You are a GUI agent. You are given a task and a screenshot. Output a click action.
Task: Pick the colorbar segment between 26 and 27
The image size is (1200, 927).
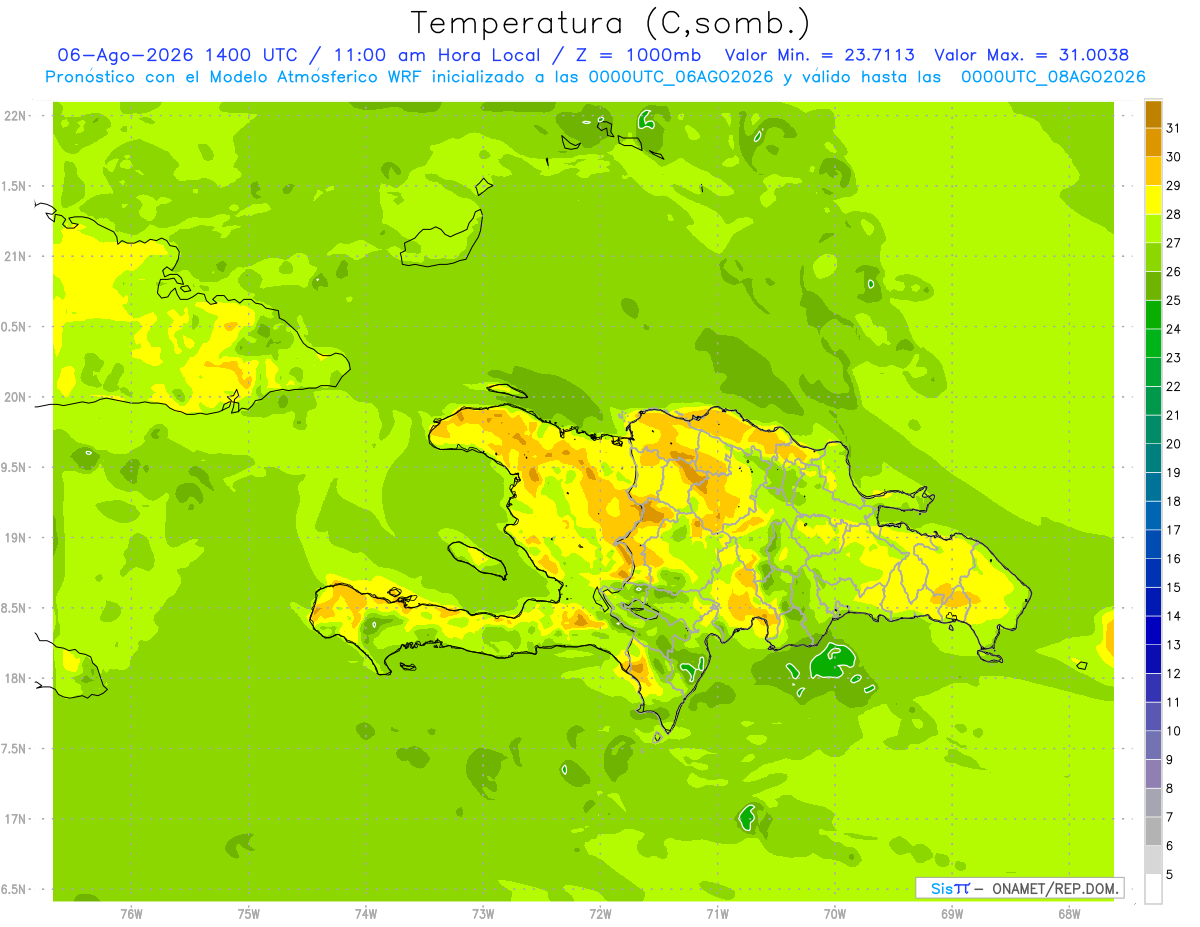click(x=1153, y=257)
